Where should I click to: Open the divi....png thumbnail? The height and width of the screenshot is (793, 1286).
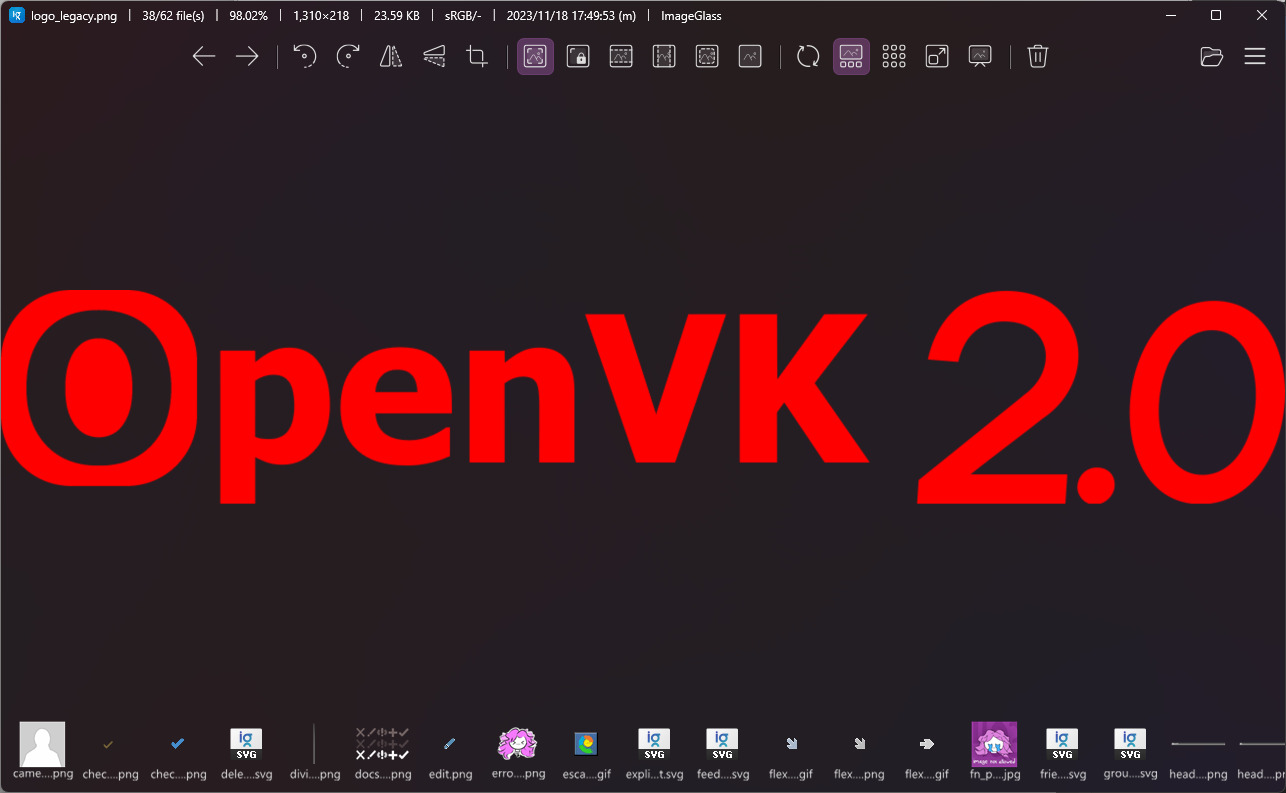314,750
